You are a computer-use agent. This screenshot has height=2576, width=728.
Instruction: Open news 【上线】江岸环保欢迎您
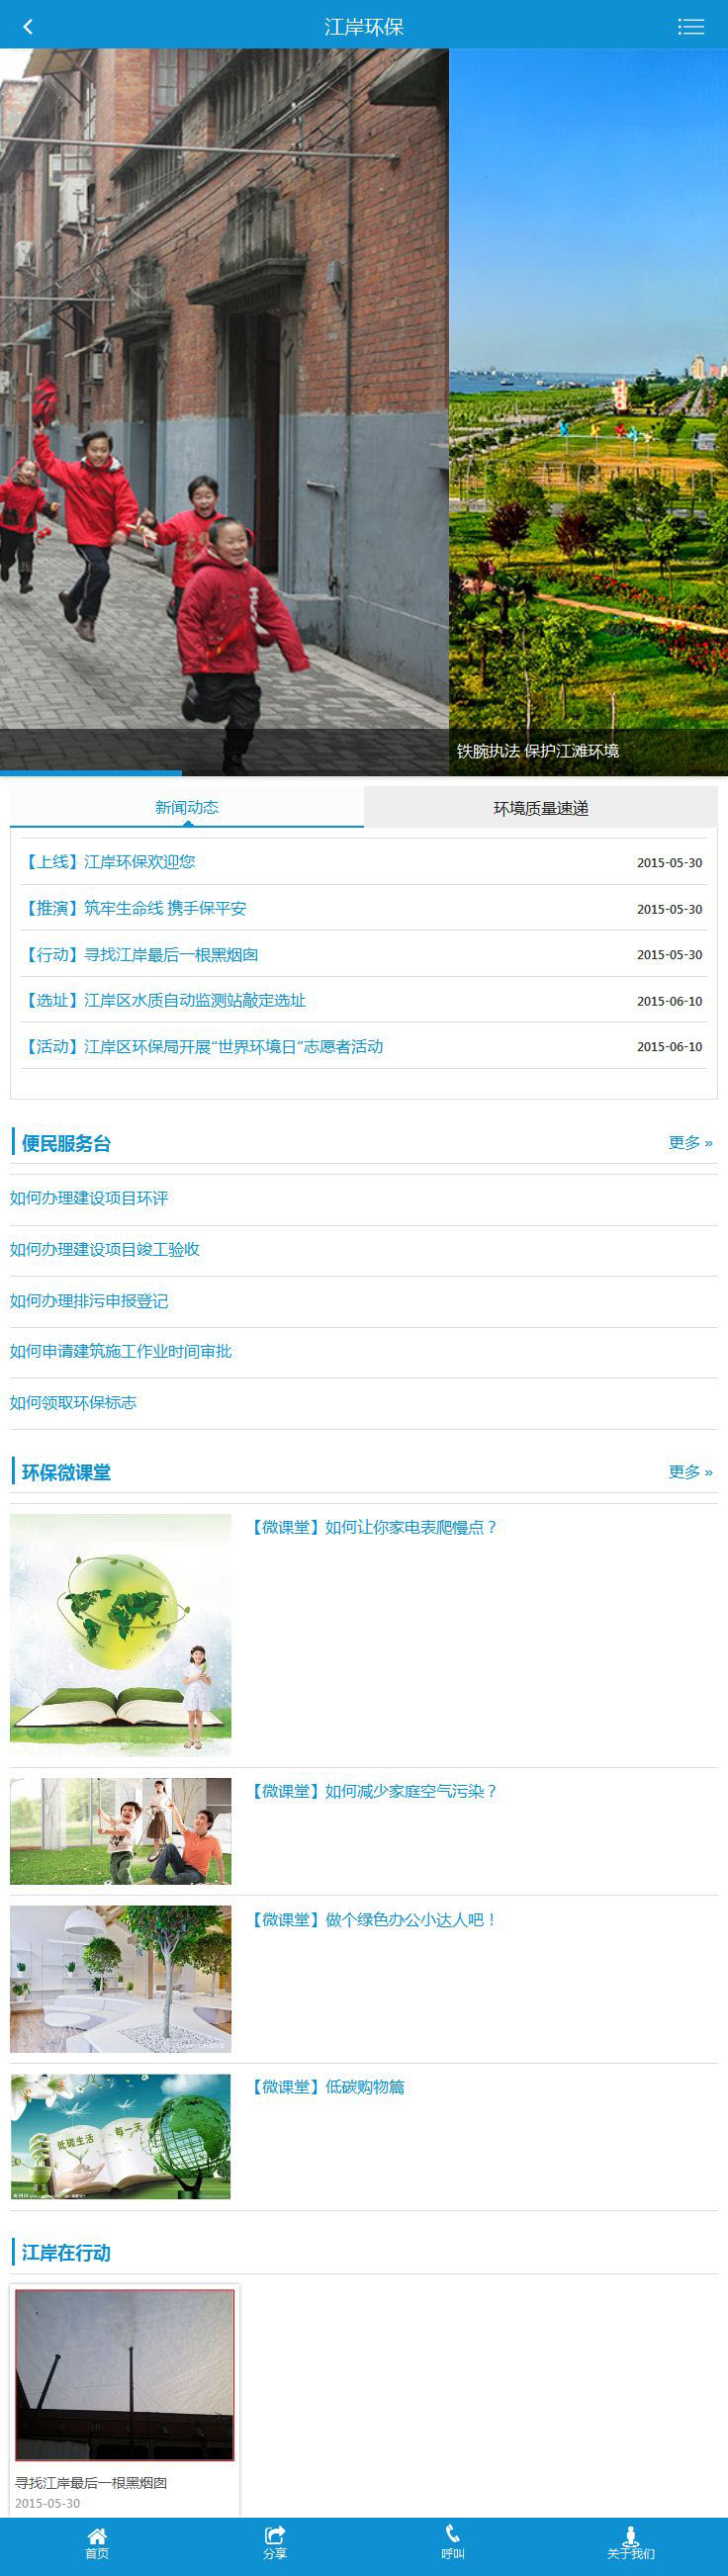(108, 861)
